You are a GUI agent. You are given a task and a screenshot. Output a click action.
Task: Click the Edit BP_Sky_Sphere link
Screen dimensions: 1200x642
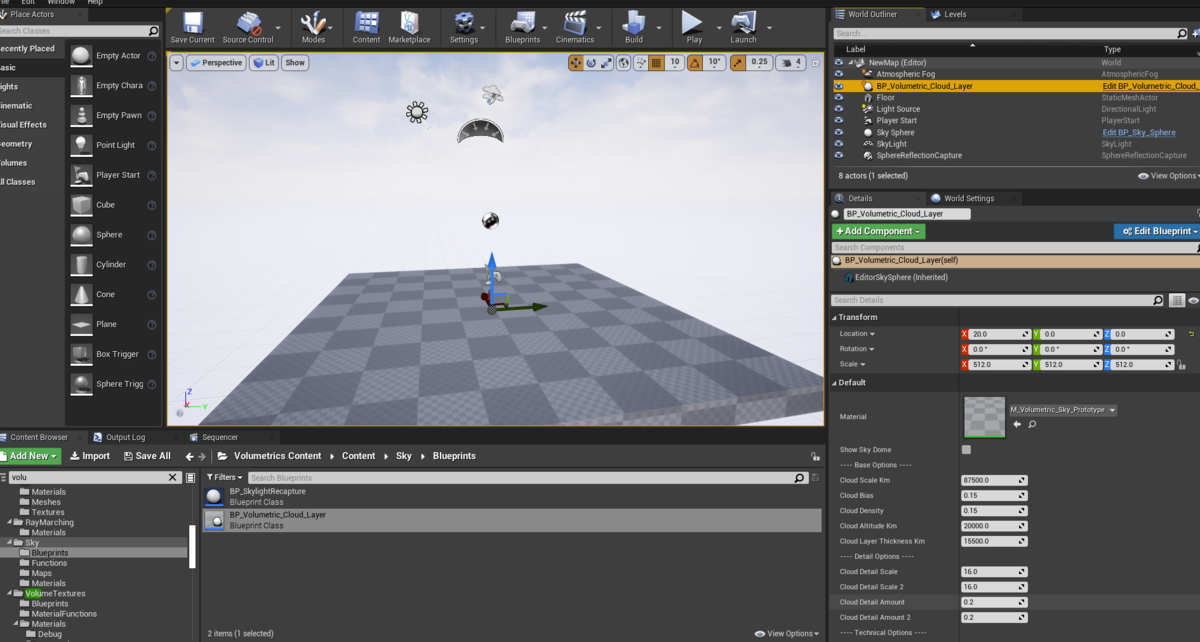click(1139, 132)
